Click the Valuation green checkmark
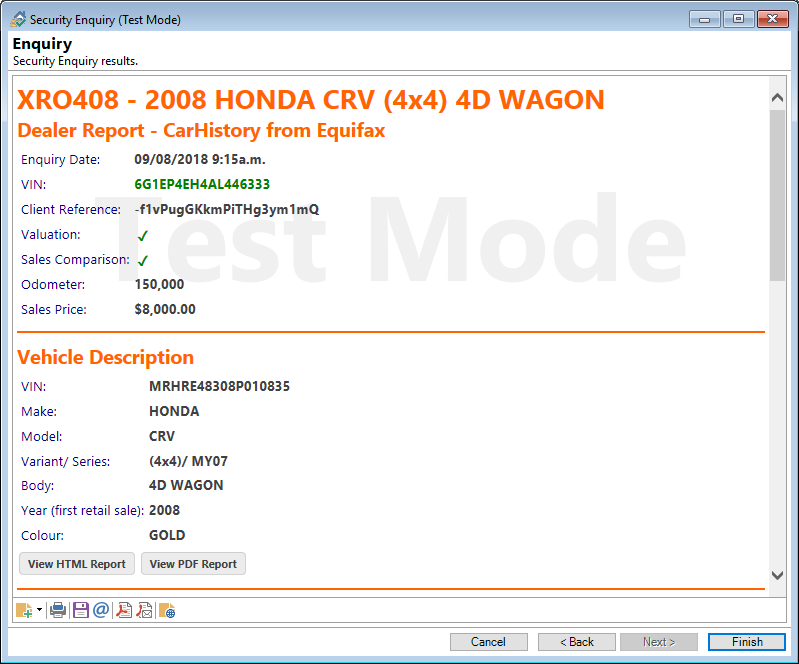 click(143, 235)
